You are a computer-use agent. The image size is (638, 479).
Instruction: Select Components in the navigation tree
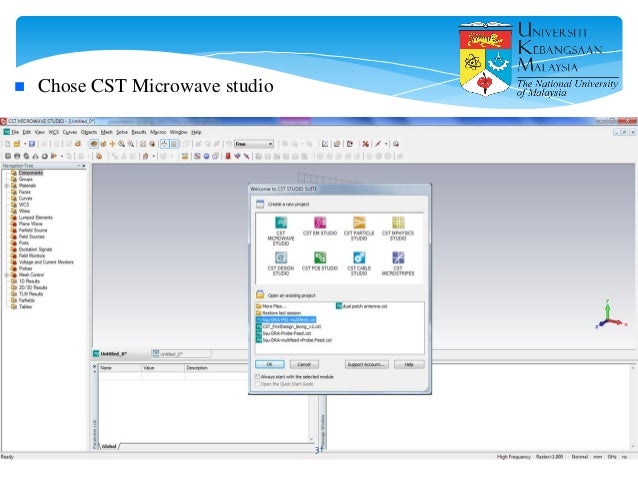coord(31,173)
